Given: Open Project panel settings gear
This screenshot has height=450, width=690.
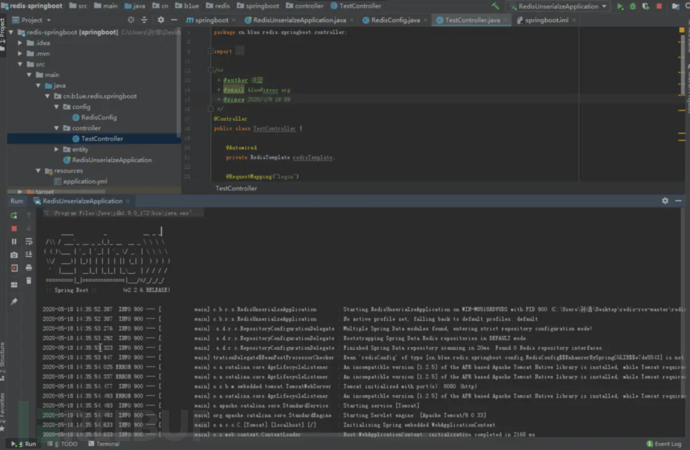Looking at the screenshot, I should (x=161, y=19).
